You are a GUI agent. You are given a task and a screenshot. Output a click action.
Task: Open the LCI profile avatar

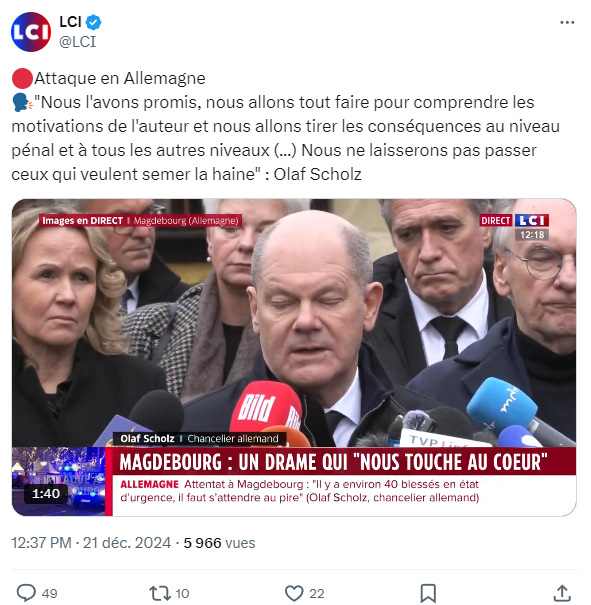coord(30,32)
